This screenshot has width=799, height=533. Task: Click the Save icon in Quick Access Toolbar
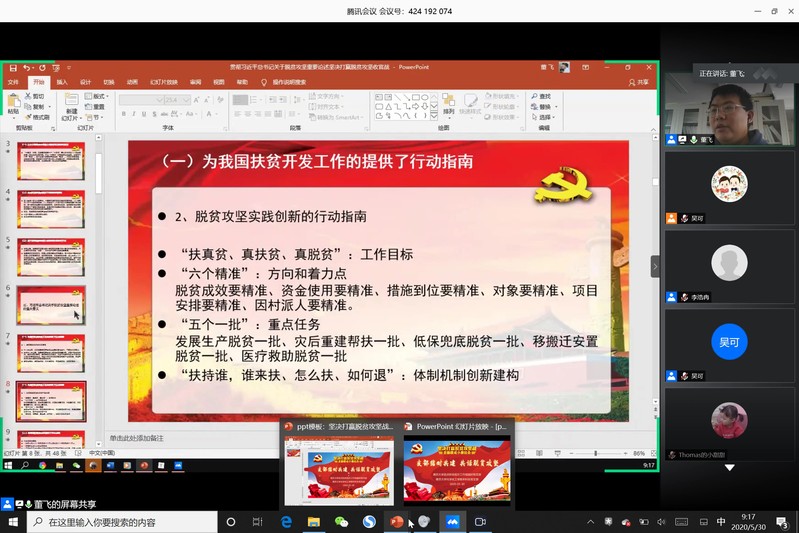point(12,67)
